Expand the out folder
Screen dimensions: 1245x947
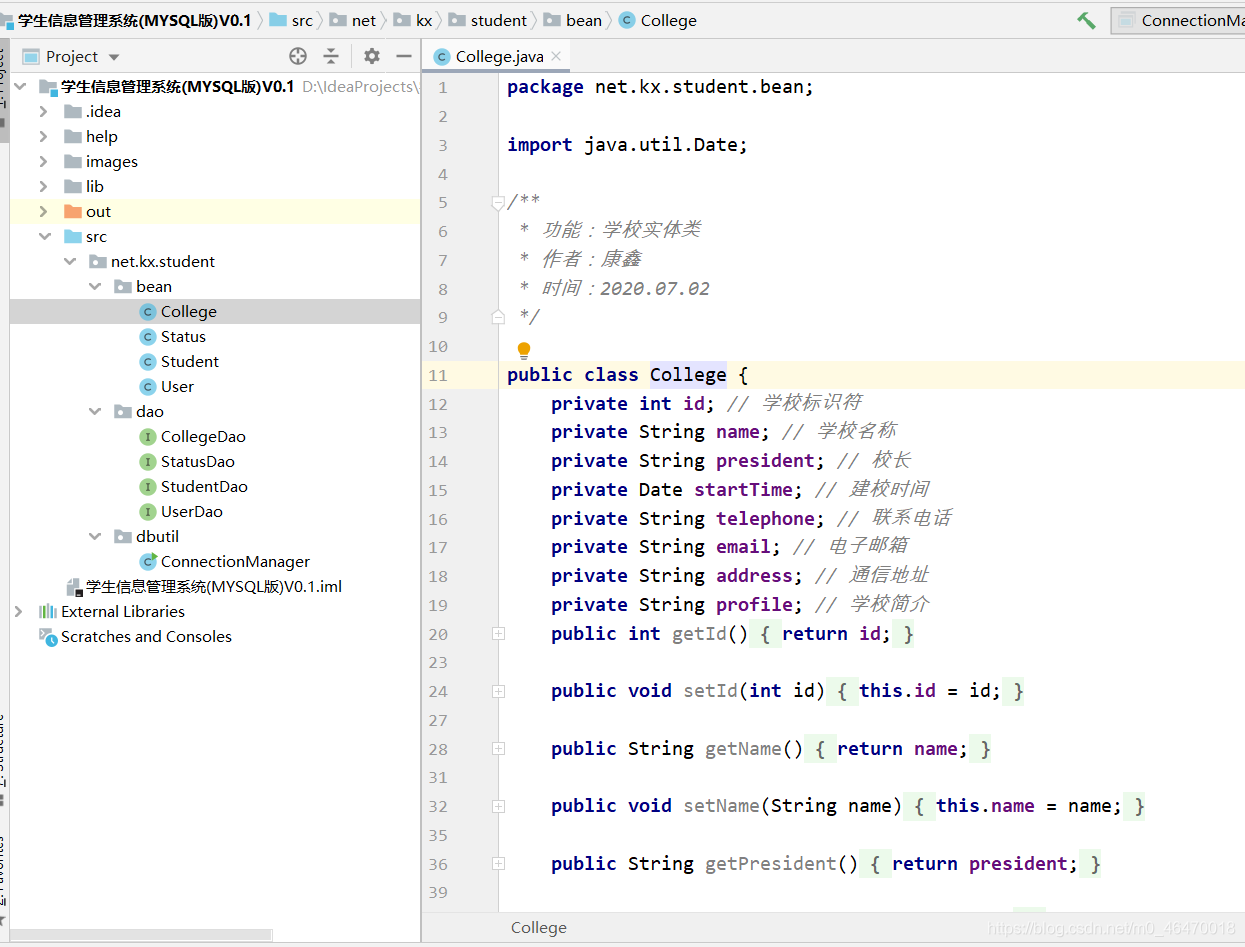pyautogui.click(x=43, y=211)
